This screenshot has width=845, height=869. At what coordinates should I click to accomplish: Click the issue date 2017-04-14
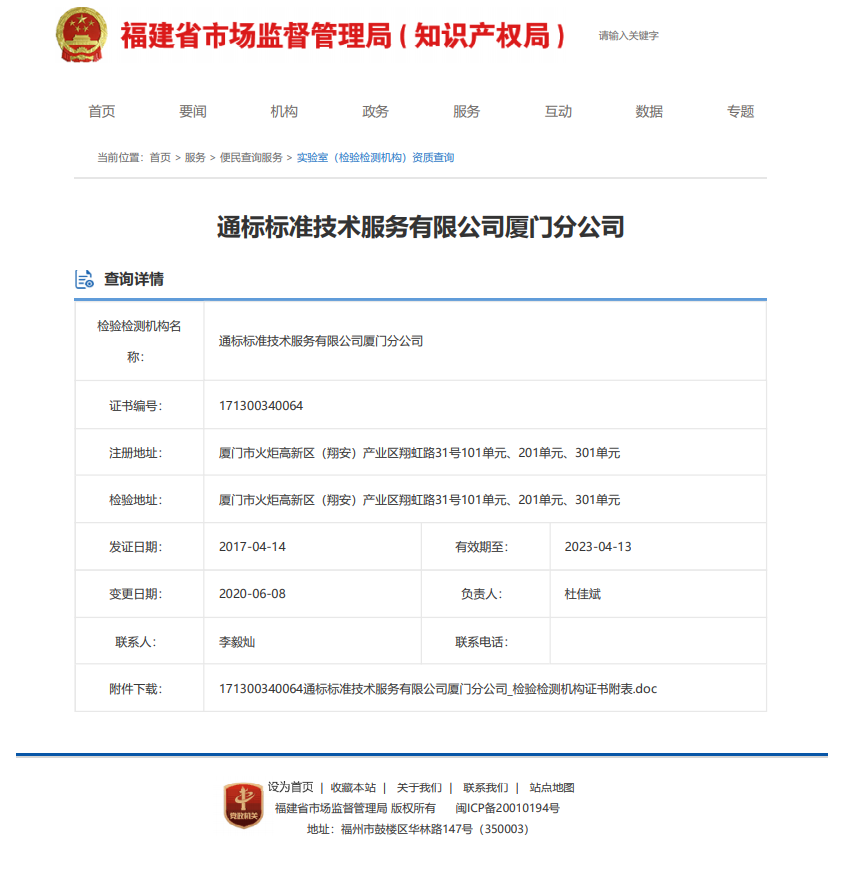click(252, 547)
